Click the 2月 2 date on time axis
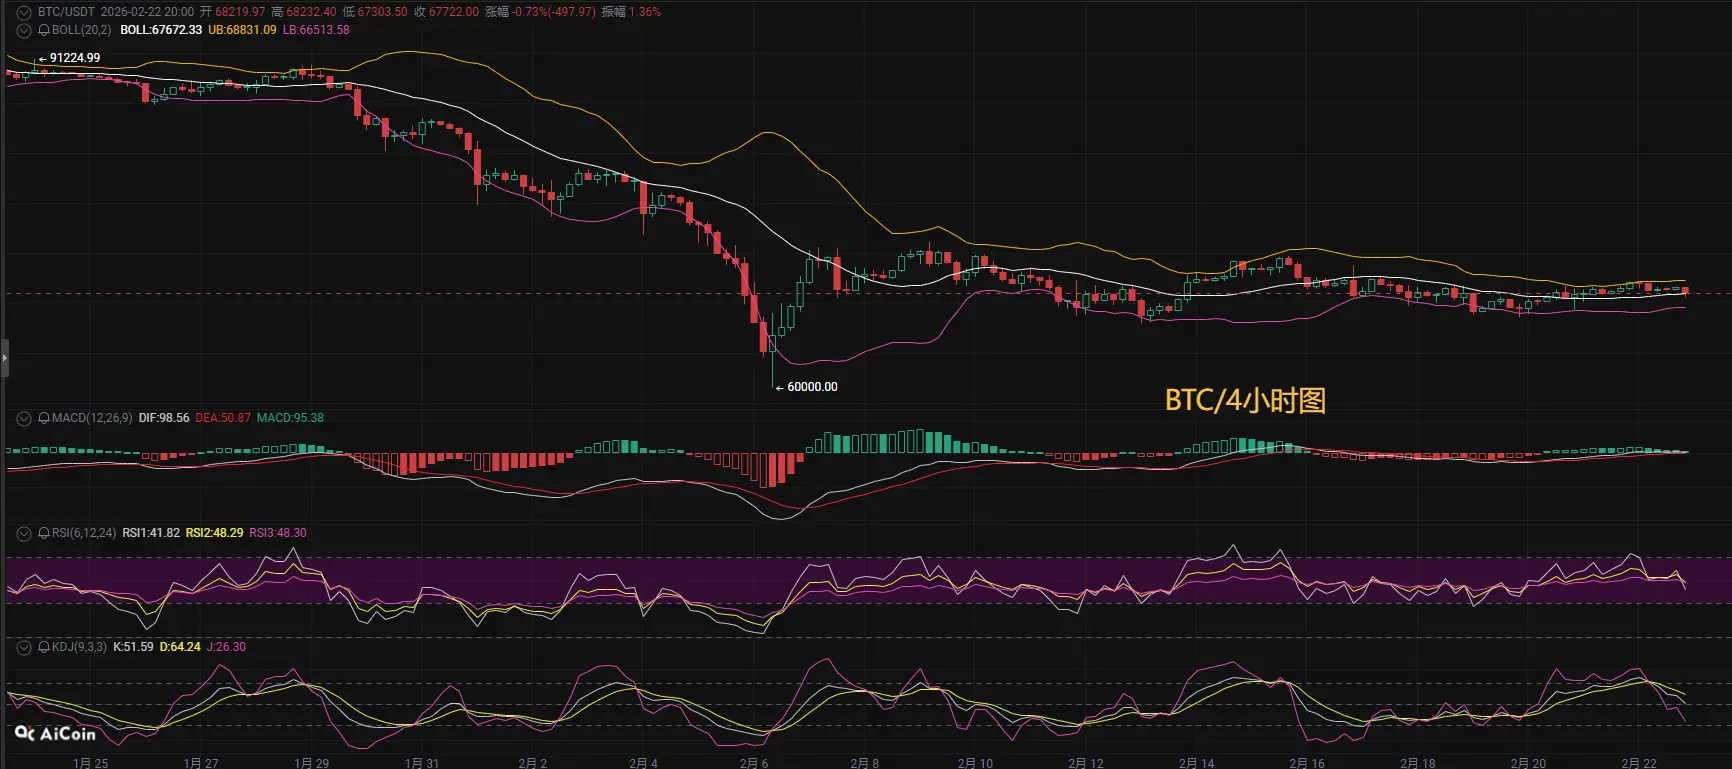The image size is (1732, 769). 532,763
